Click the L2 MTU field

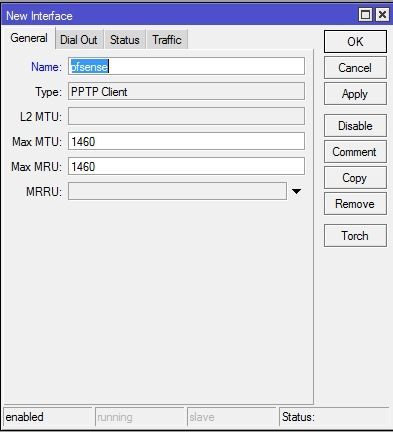pos(186,116)
